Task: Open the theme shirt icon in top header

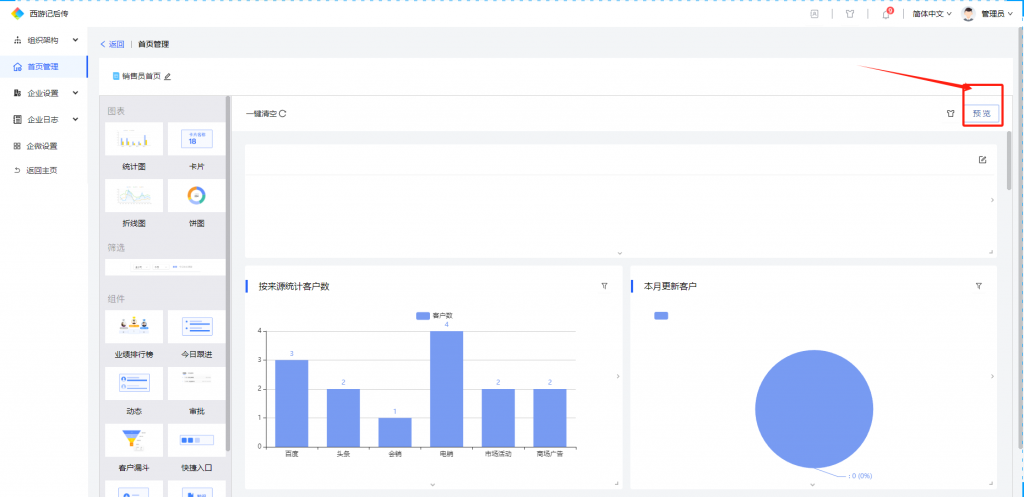Action: coord(850,14)
